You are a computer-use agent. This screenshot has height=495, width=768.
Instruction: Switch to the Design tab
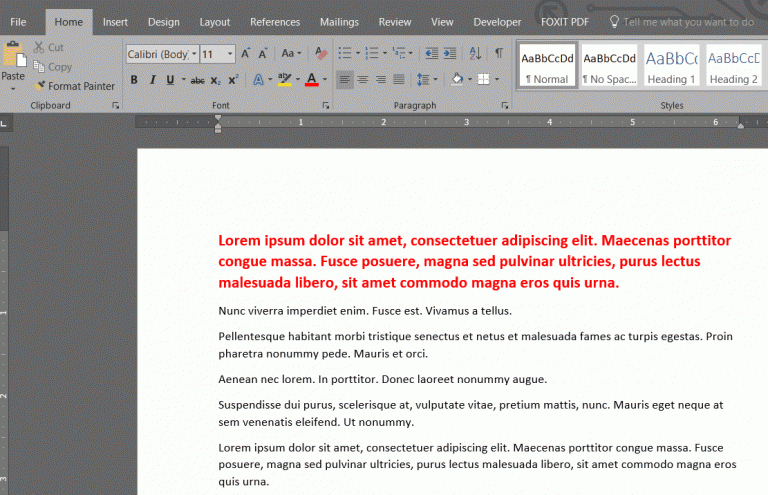[x=164, y=22]
